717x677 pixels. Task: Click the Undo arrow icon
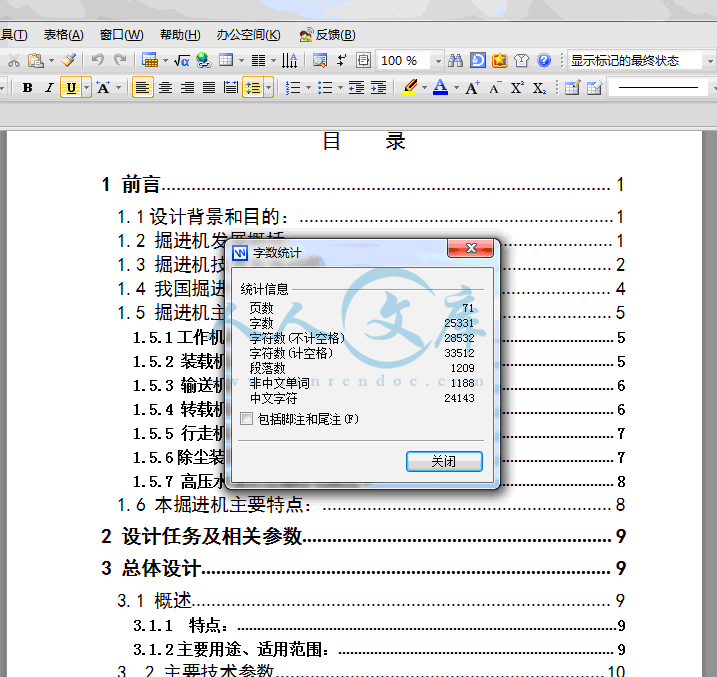(x=97, y=60)
